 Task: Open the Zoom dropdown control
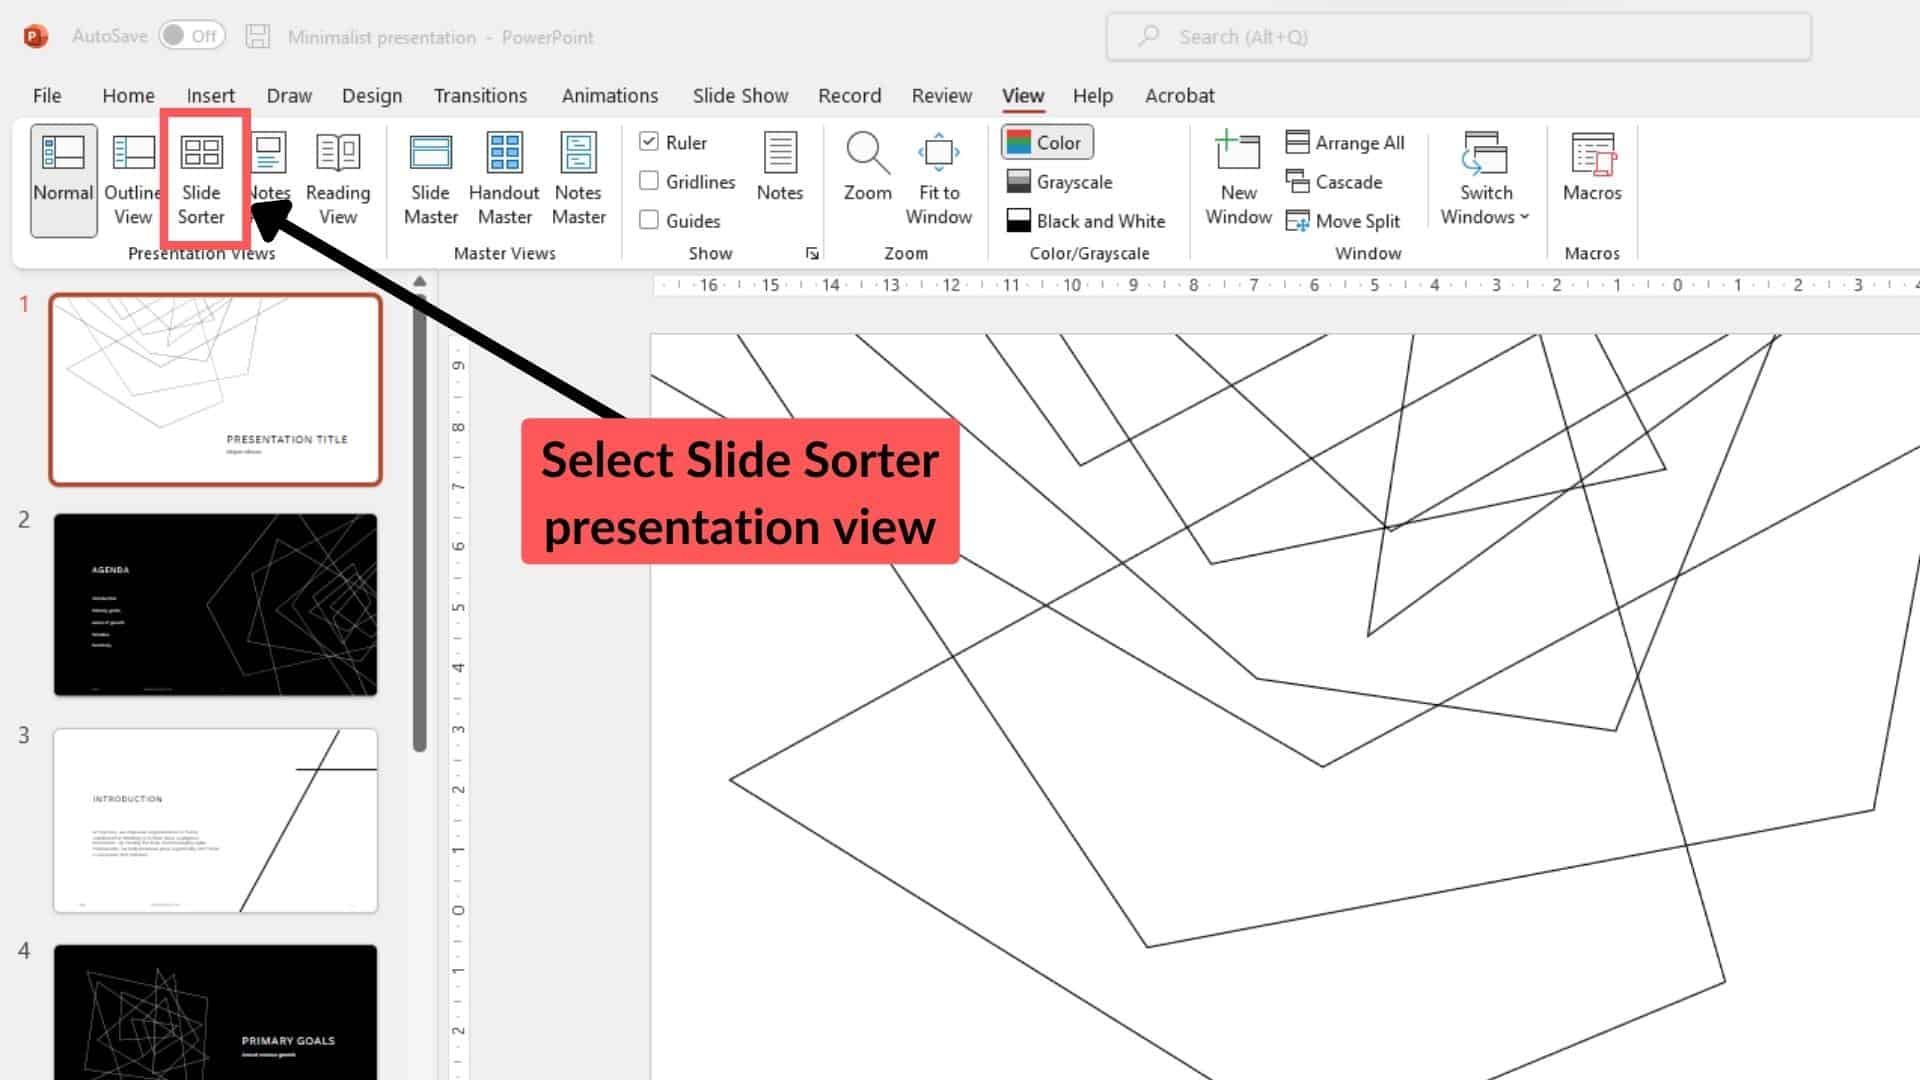[x=868, y=169]
